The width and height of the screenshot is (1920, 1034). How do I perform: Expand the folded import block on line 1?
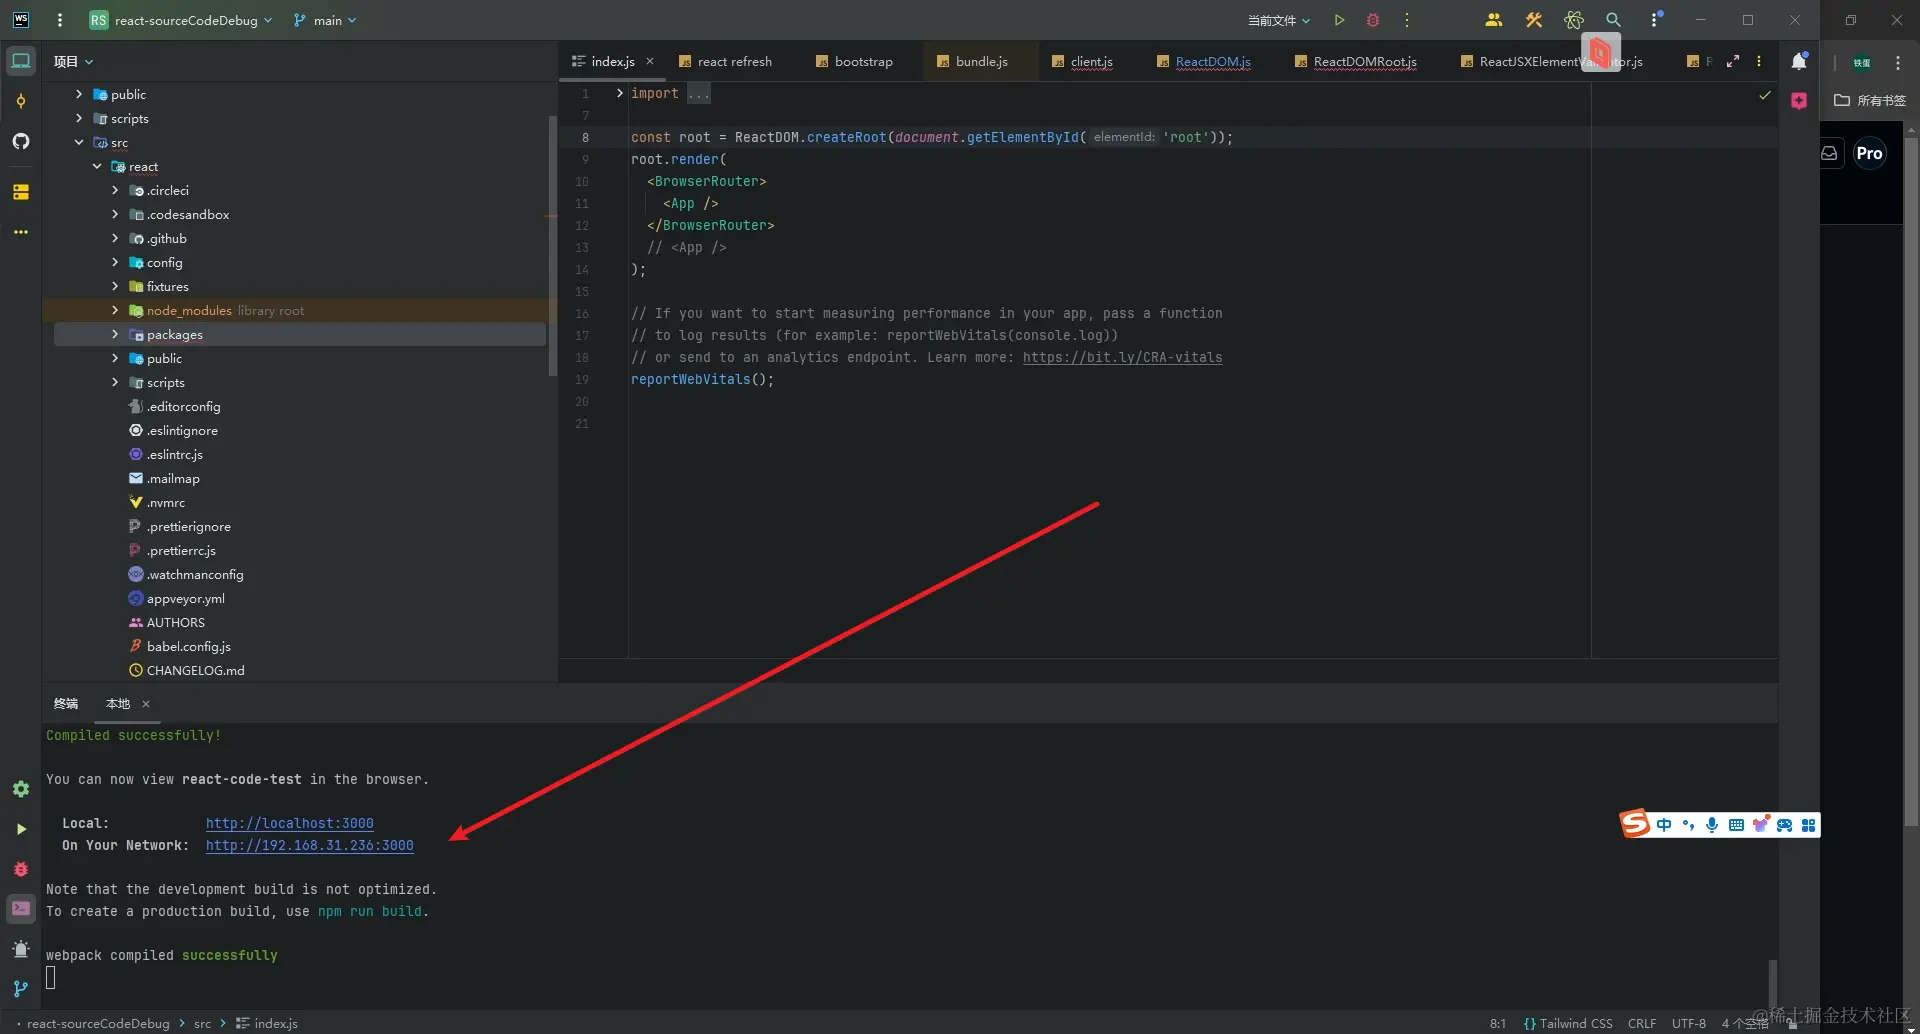[620, 93]
